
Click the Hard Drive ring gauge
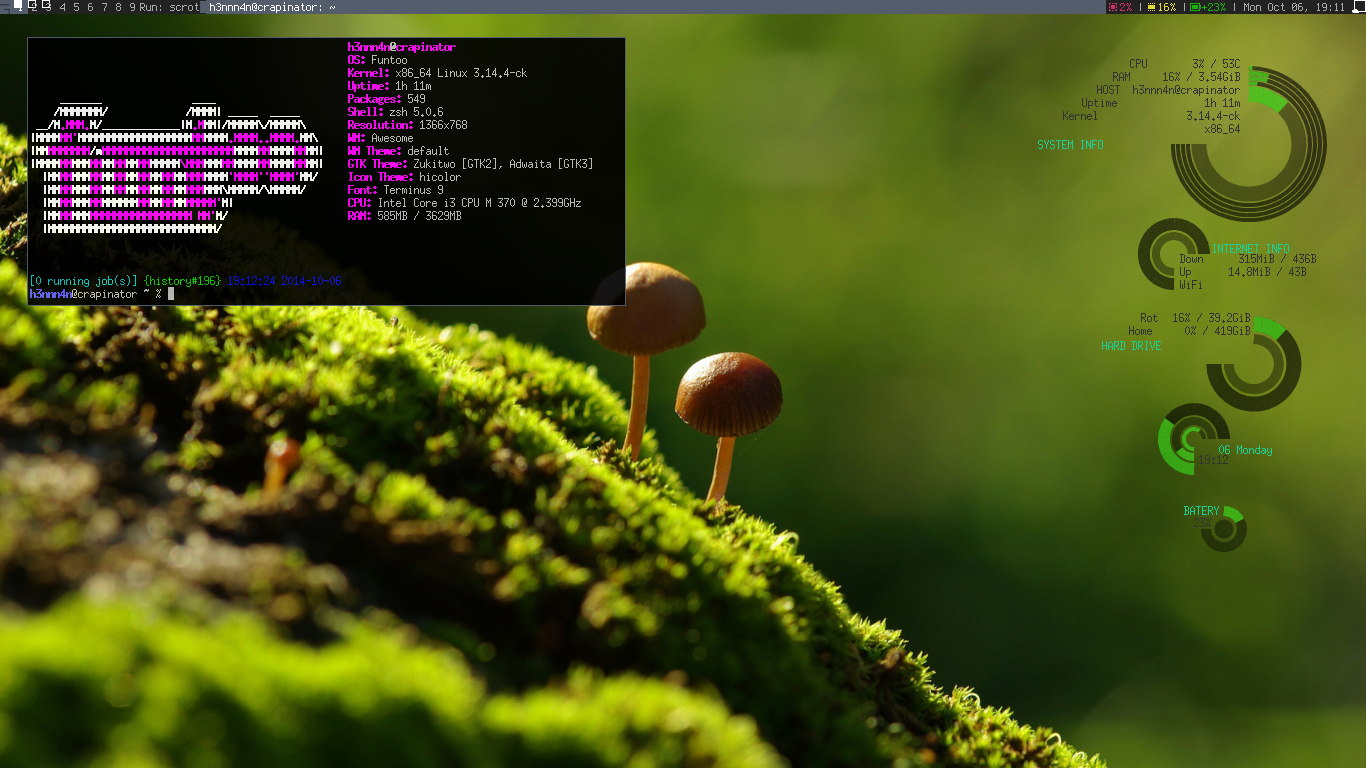(x=1253, y=366)
